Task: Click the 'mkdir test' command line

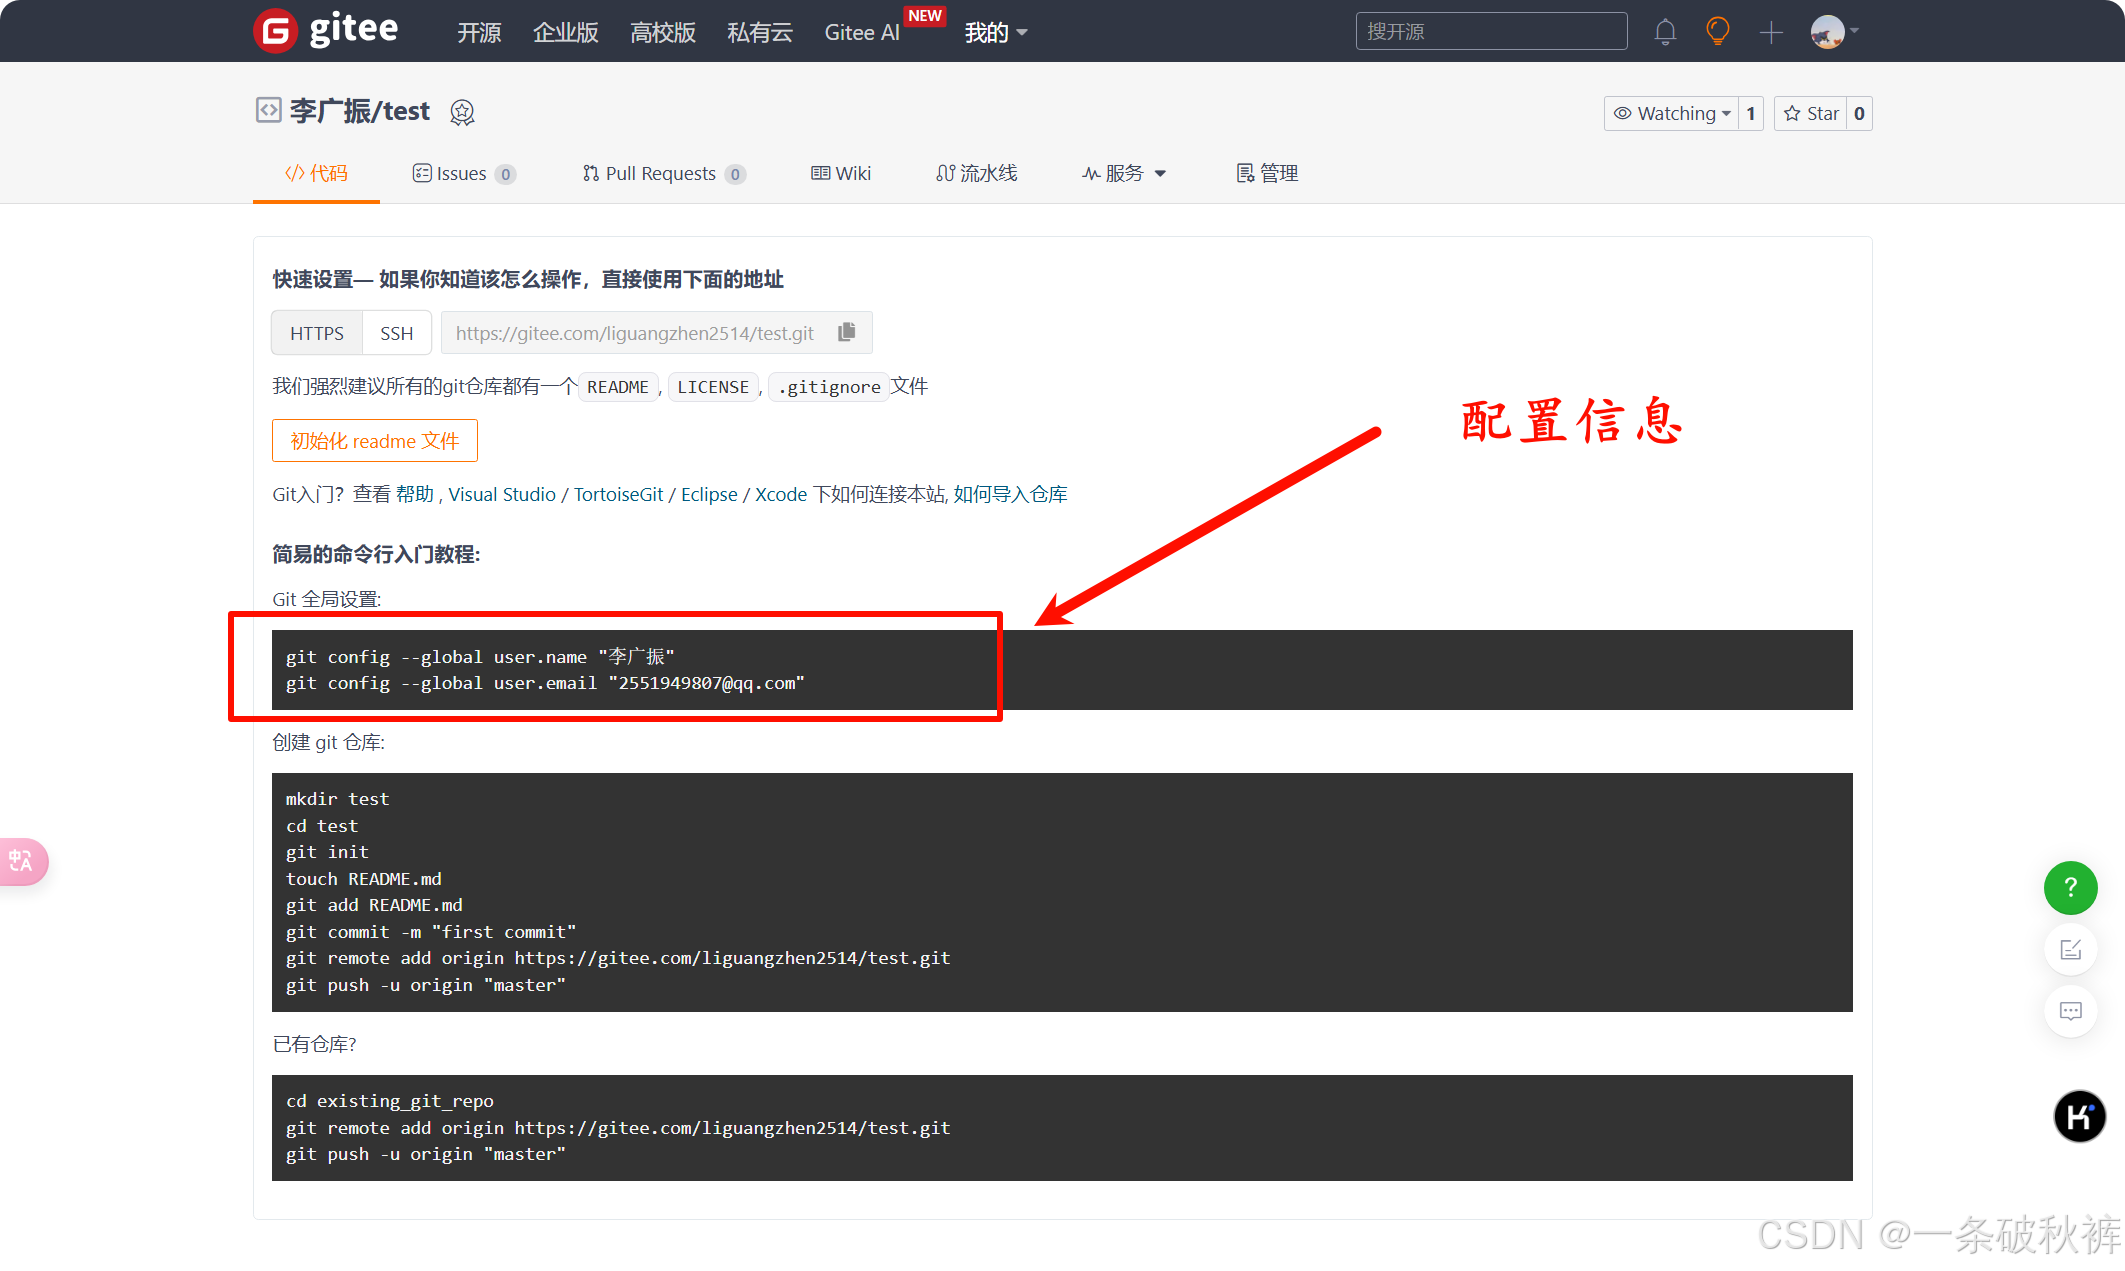Action: (x=337, y=799)
